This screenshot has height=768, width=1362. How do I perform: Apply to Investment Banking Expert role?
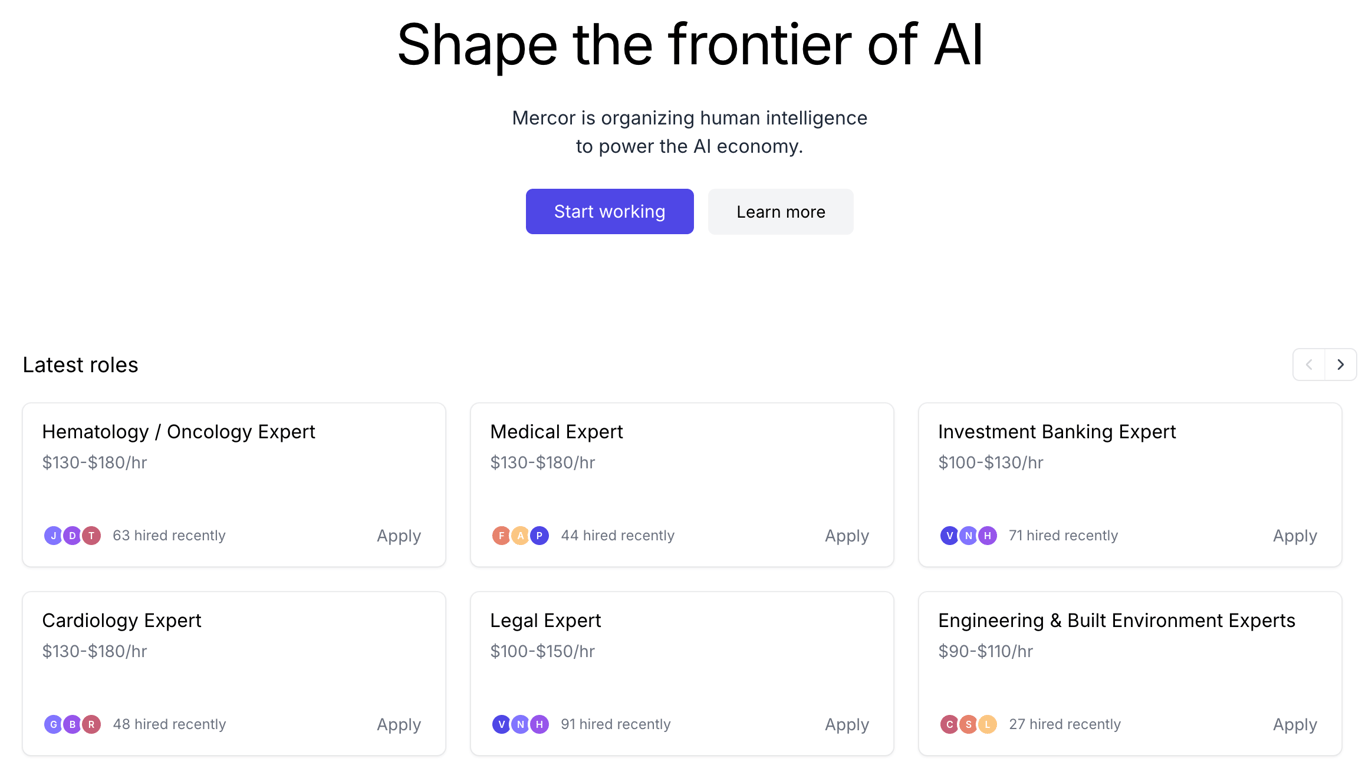(x=1294, y=536)
